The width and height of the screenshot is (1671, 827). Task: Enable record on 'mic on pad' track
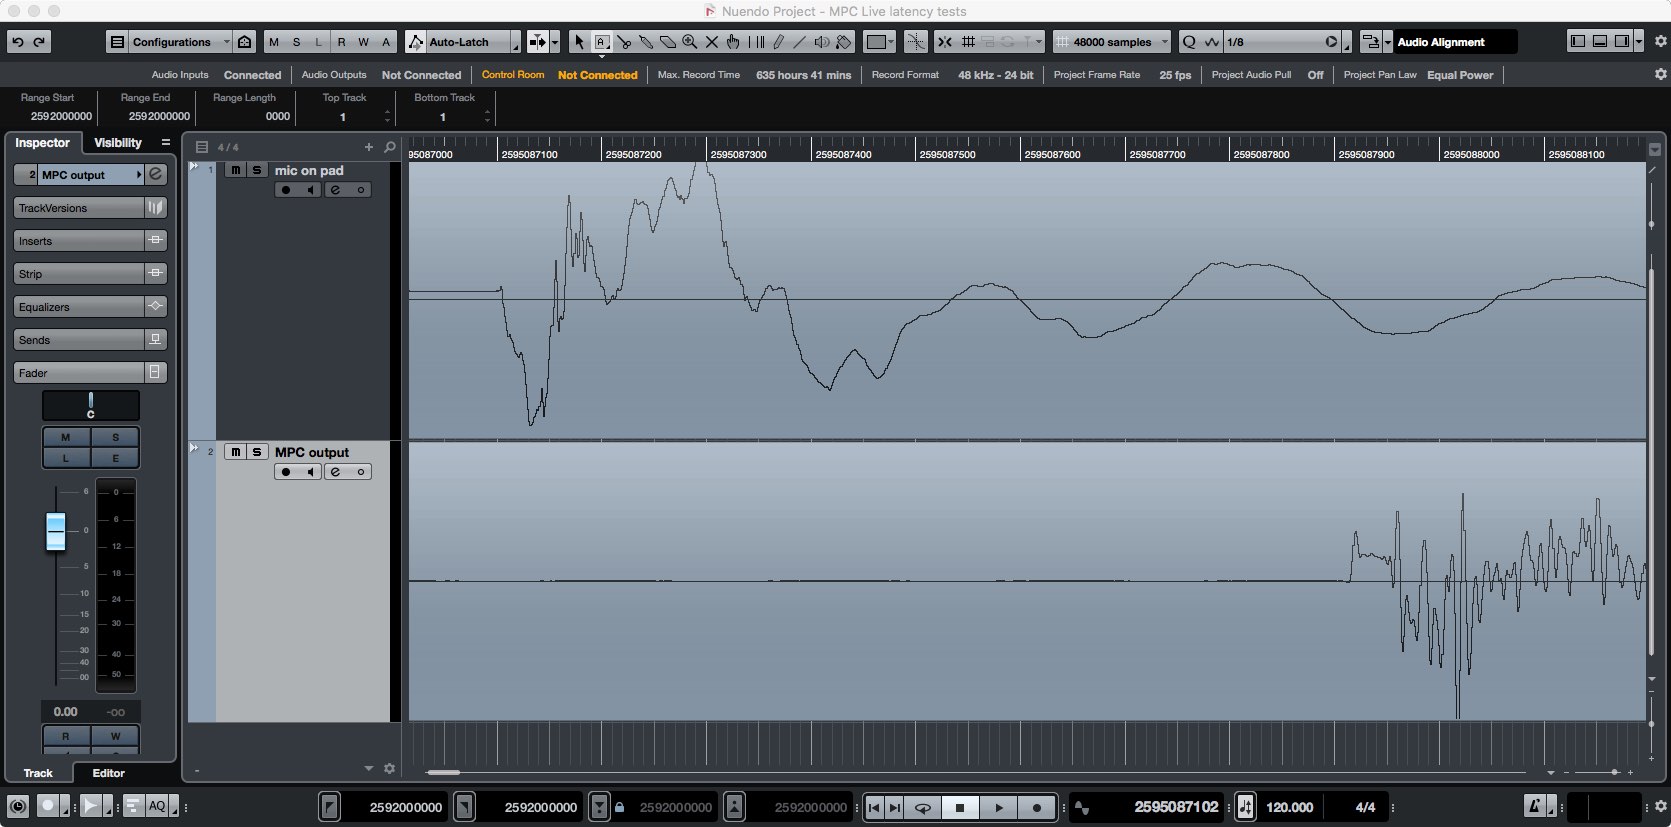[x=286, y=190]
